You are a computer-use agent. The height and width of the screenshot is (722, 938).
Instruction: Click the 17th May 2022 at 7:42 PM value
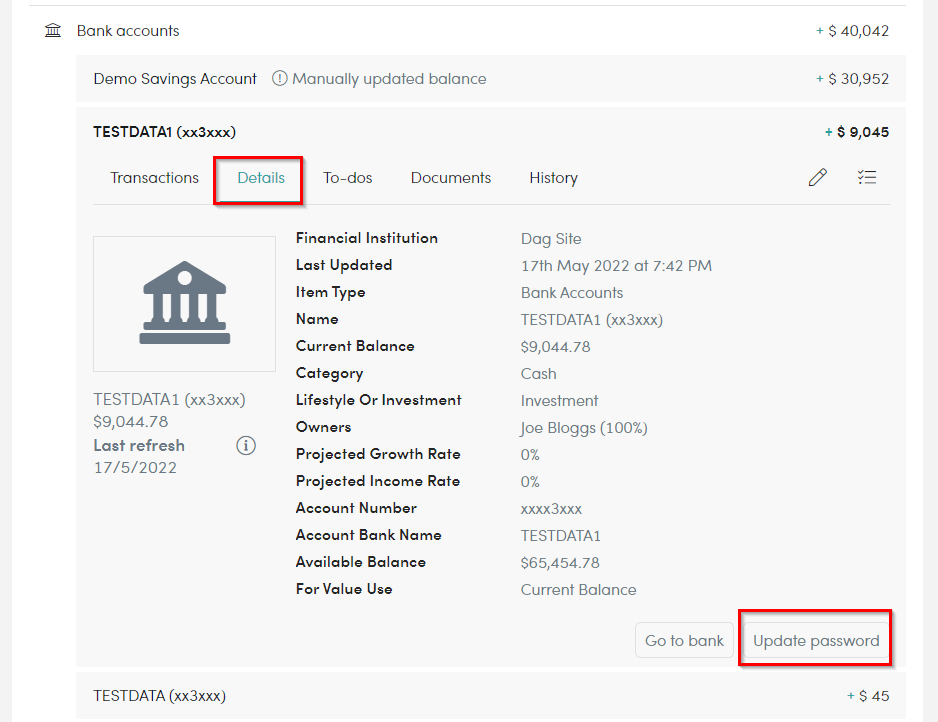pyautogui.click(x=616, y=266)
